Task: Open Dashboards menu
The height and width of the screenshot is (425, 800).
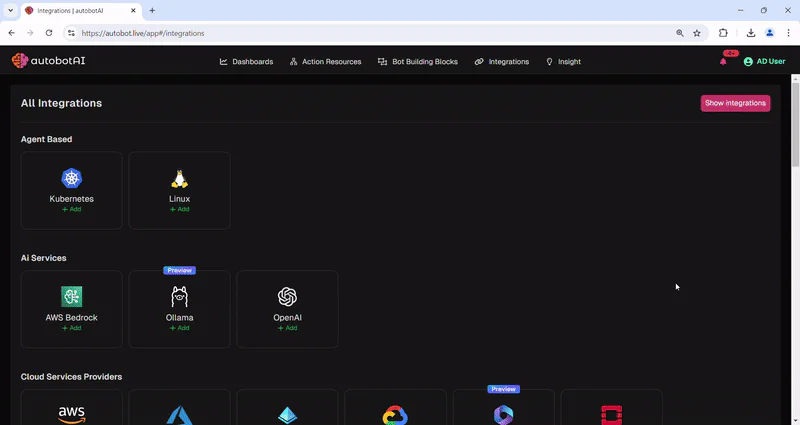Action: point(246,62)
